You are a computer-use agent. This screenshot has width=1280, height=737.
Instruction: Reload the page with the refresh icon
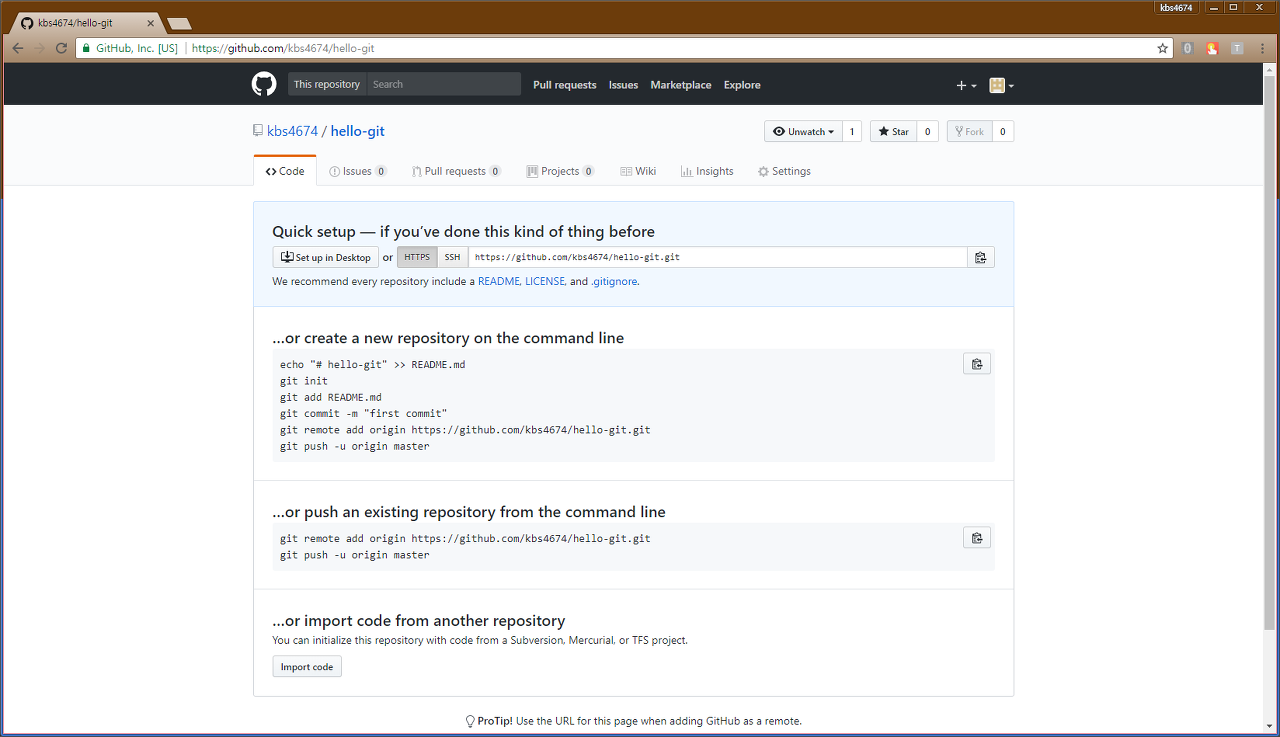coord(61,48)
